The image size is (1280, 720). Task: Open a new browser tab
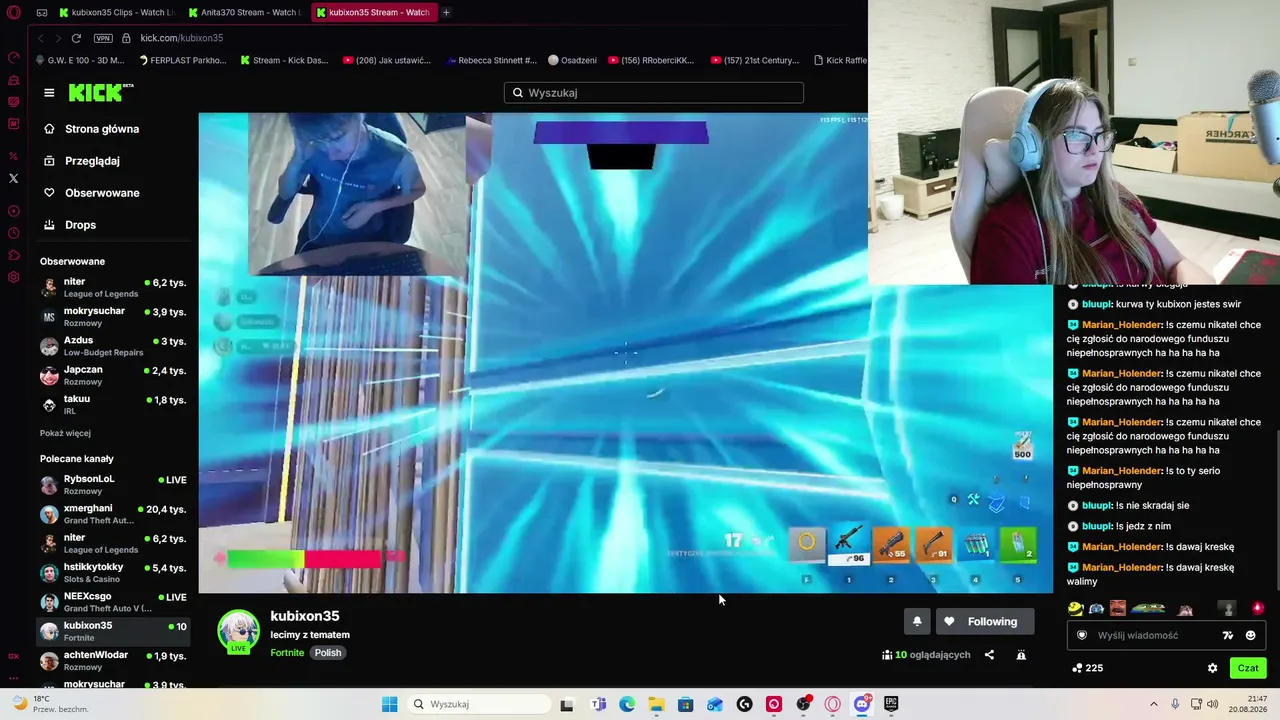pos(446,12)
